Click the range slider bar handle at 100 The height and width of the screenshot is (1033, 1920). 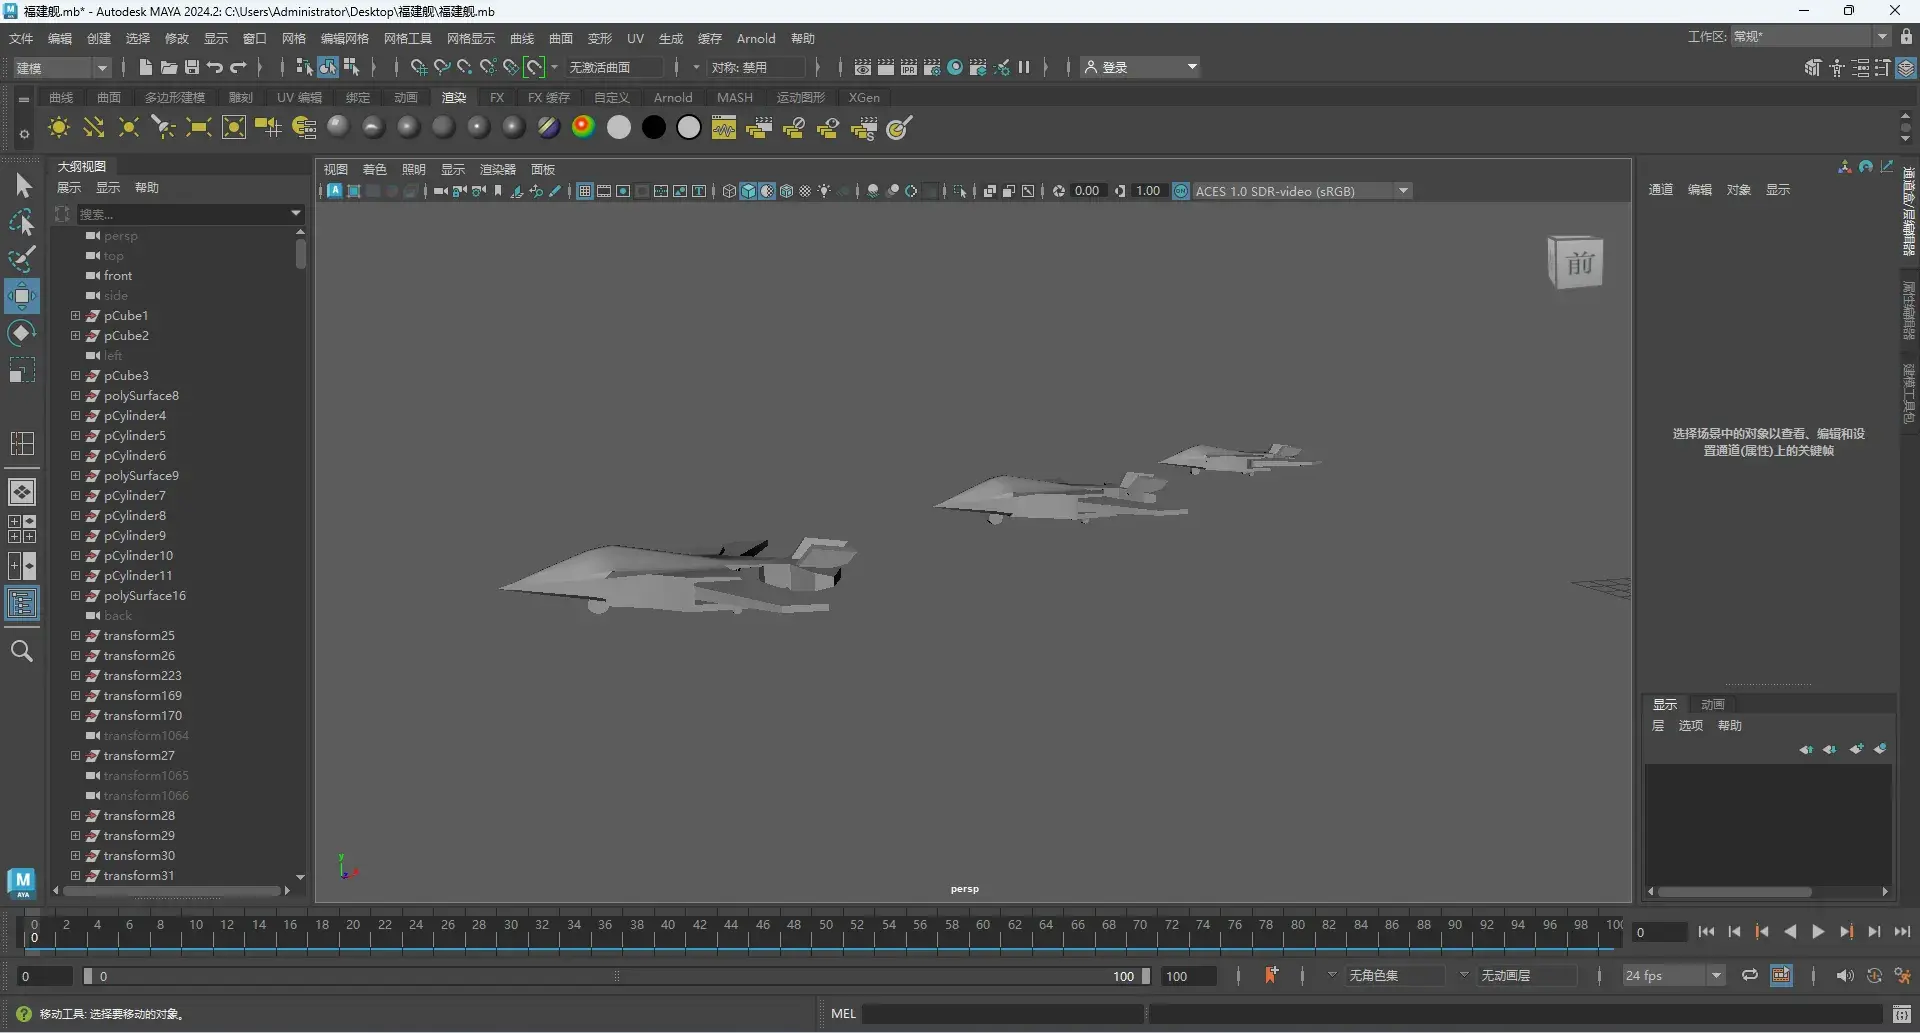1146,976
